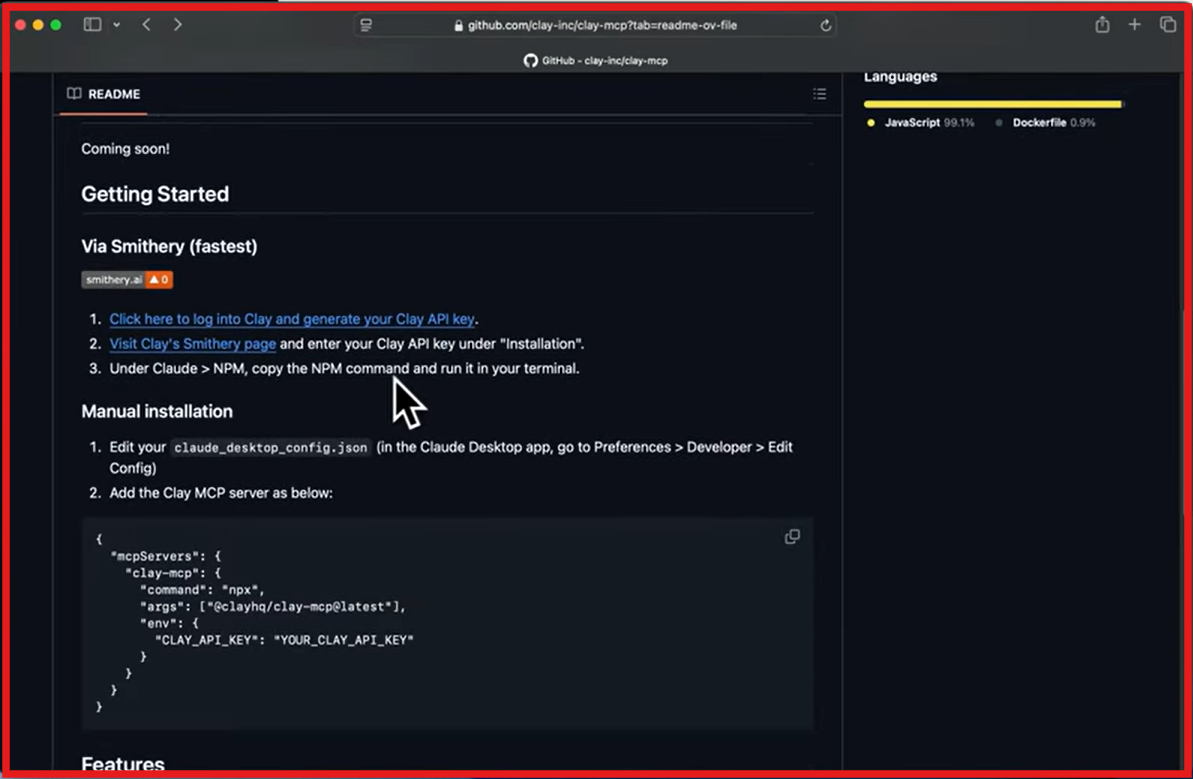Click the github.com address bar
1193x779 pixels.
point(596,25)
